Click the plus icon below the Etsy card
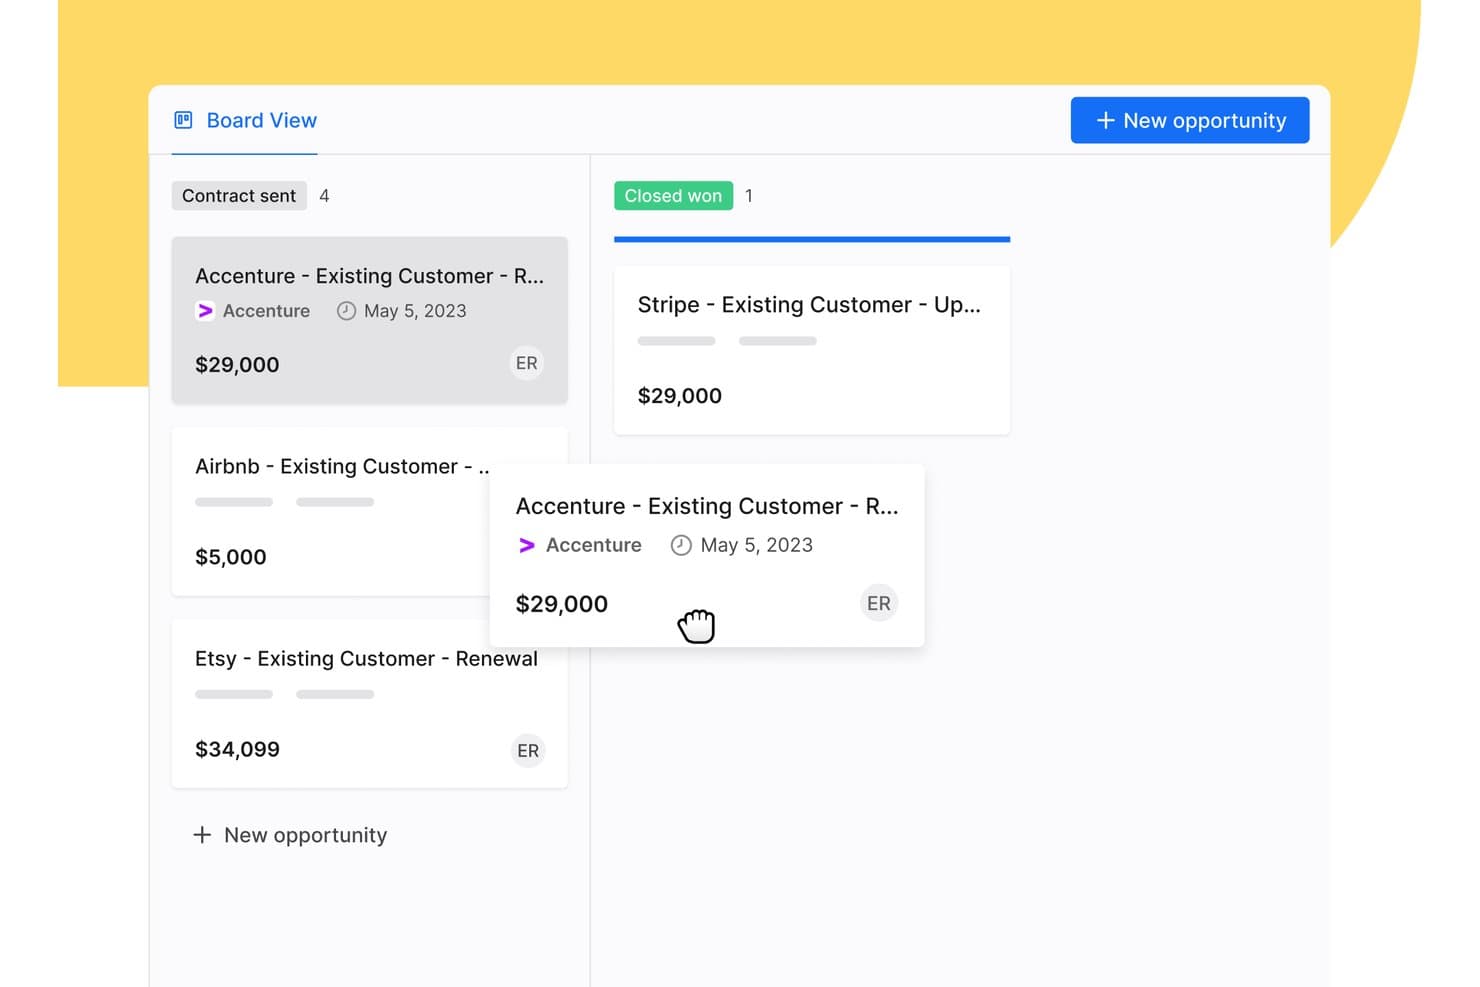The height and width of the screenshot is (987, 1480). (202, 835)
